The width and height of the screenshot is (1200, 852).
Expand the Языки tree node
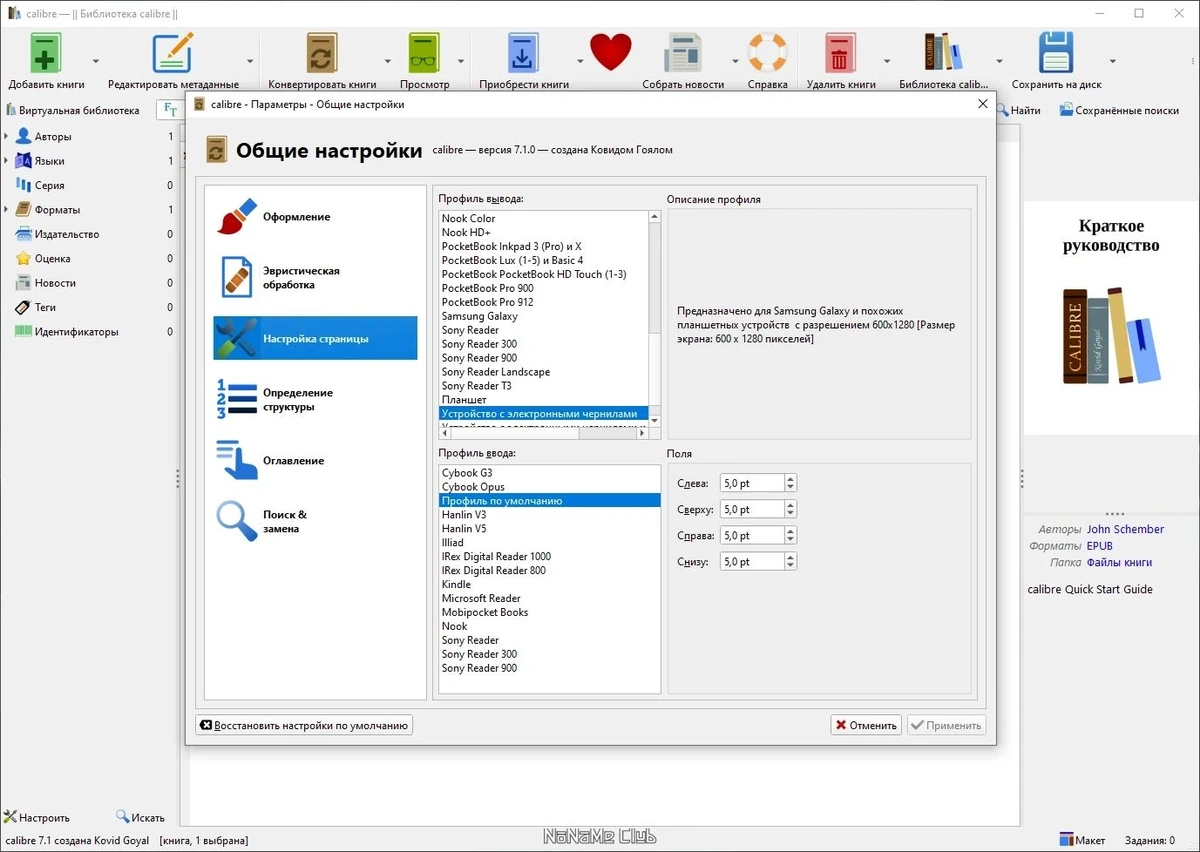pos(6,160)
